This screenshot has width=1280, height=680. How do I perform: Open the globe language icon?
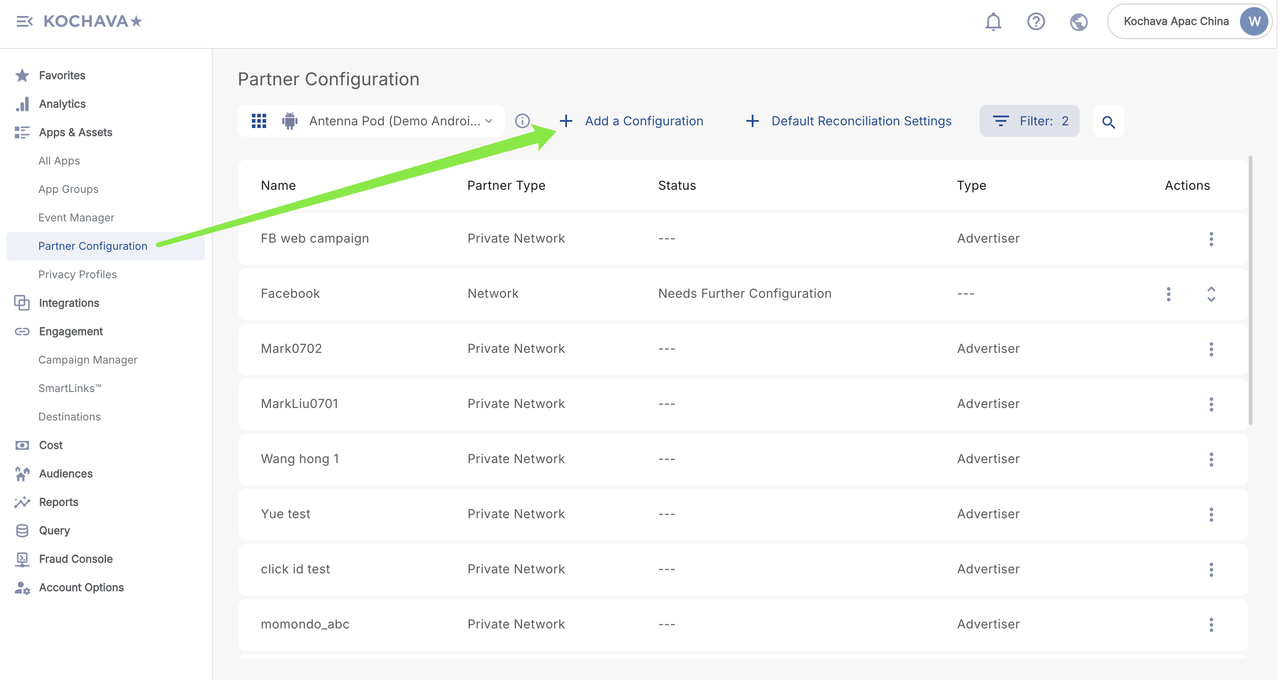(x=1078, y=22)
